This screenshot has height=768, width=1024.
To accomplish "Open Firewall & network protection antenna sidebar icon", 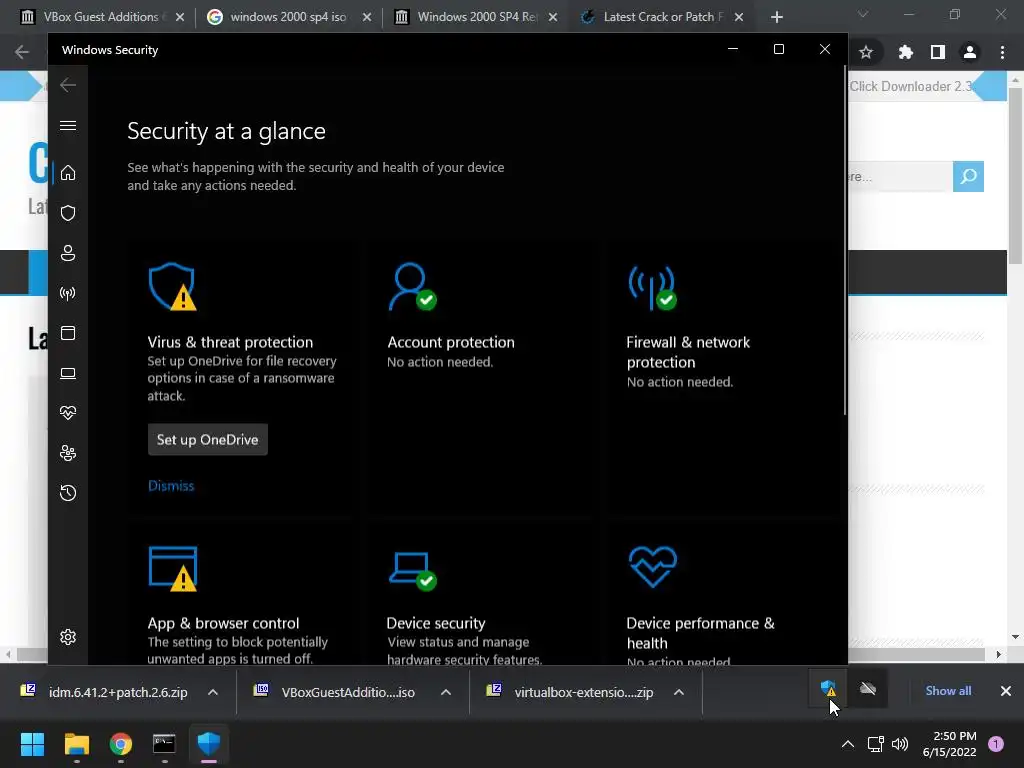I will (x=68, y=293).
